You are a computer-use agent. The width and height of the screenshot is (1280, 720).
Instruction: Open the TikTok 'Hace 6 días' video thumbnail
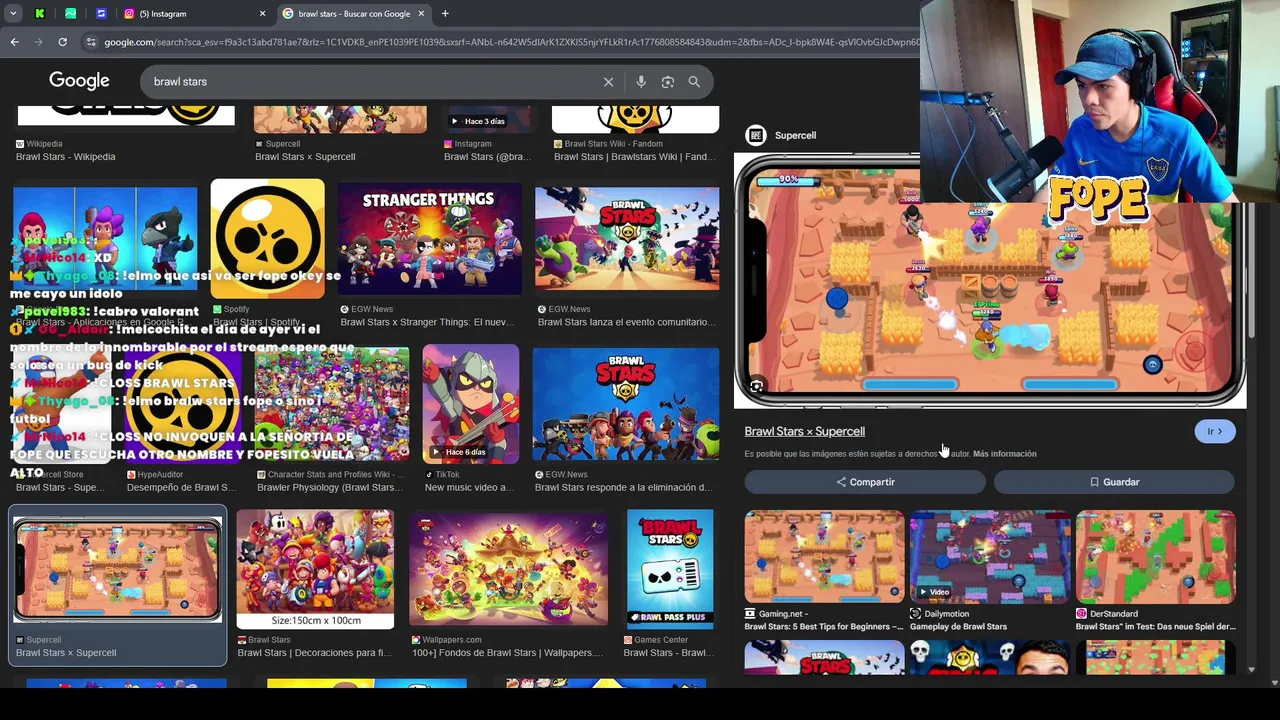(470, 404)
